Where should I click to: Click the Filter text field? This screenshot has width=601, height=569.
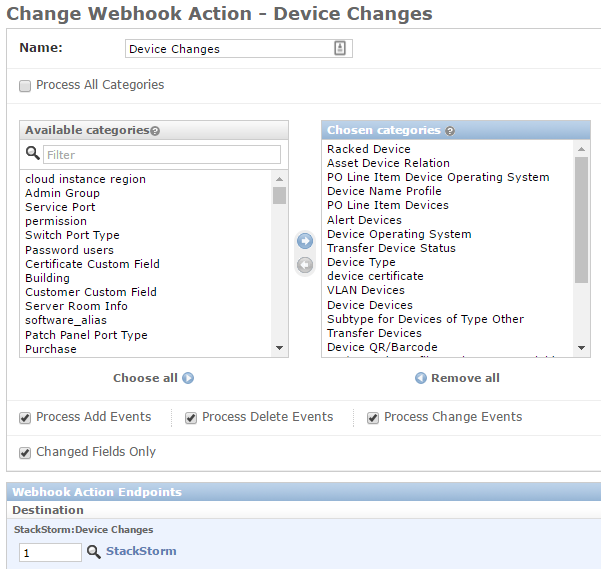[162, 154]
